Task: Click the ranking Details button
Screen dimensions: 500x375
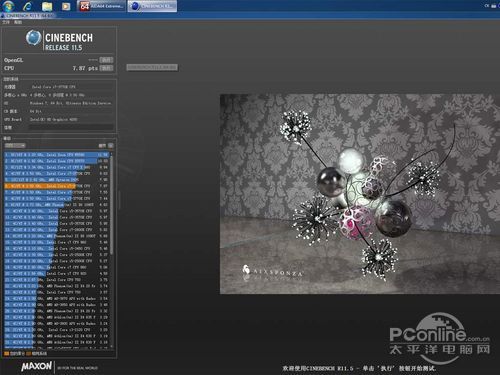Action: [x=102, y=146]
